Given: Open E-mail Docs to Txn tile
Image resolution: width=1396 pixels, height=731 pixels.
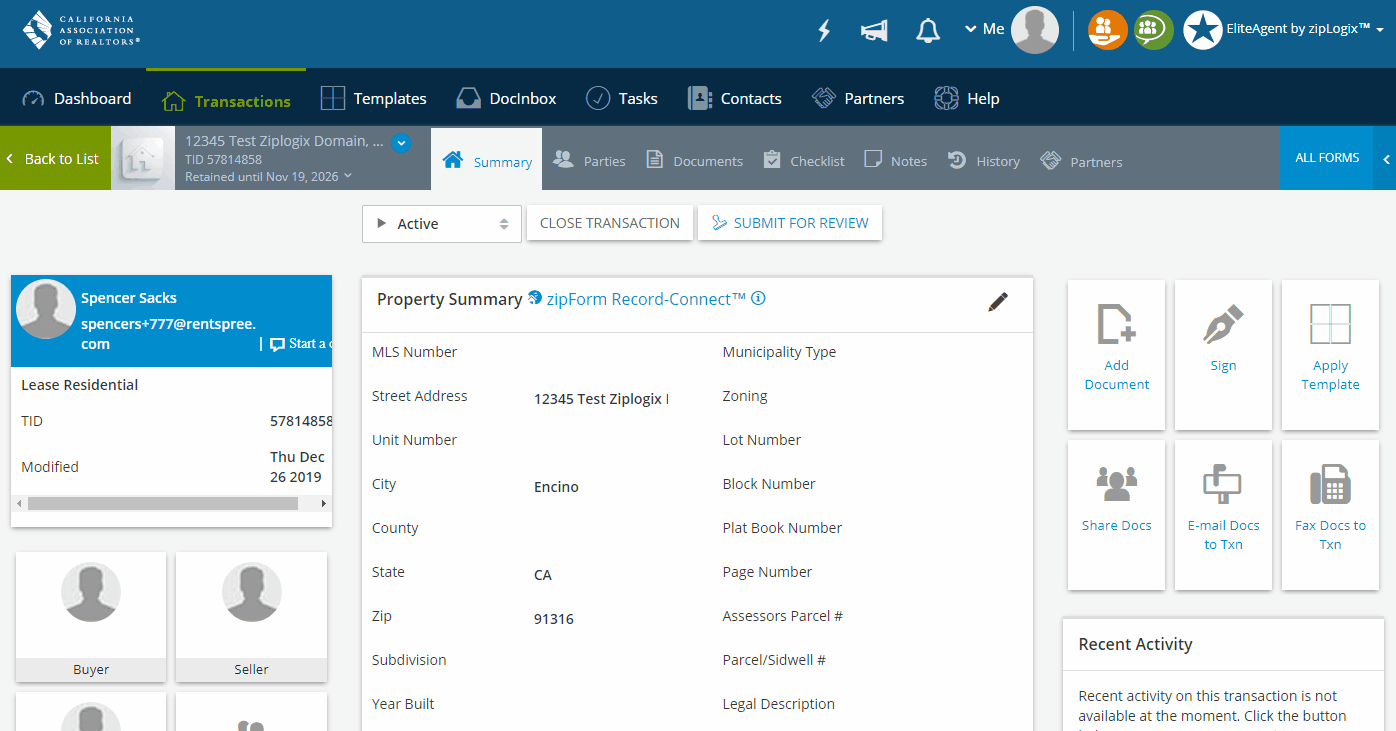Looking at the screenshot, I should tap(1223, 515).
